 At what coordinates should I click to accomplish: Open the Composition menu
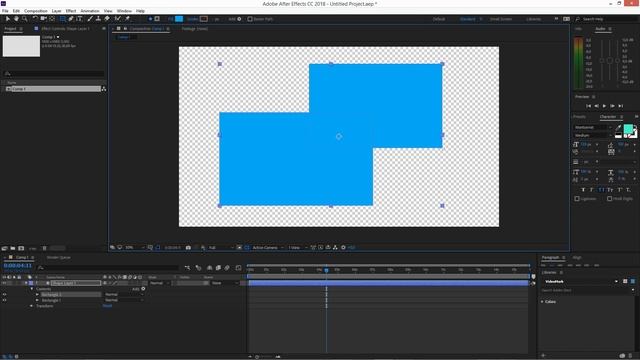click(36, 11)
